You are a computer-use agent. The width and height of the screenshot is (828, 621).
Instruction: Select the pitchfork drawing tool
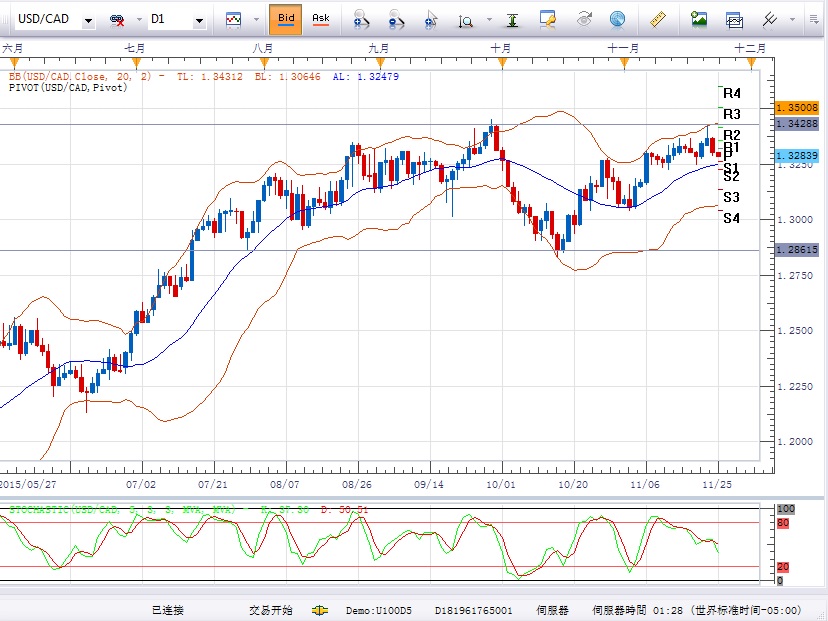769,20
